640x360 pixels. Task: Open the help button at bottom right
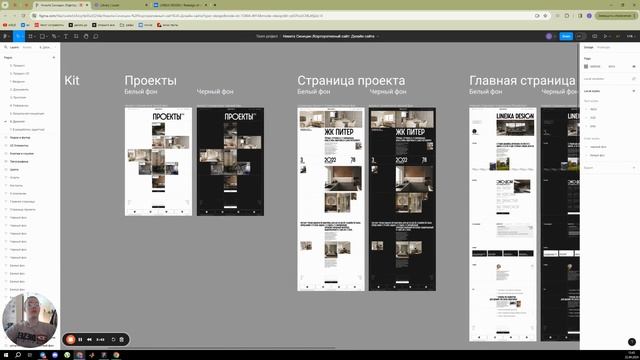click(x=632, y=342)
